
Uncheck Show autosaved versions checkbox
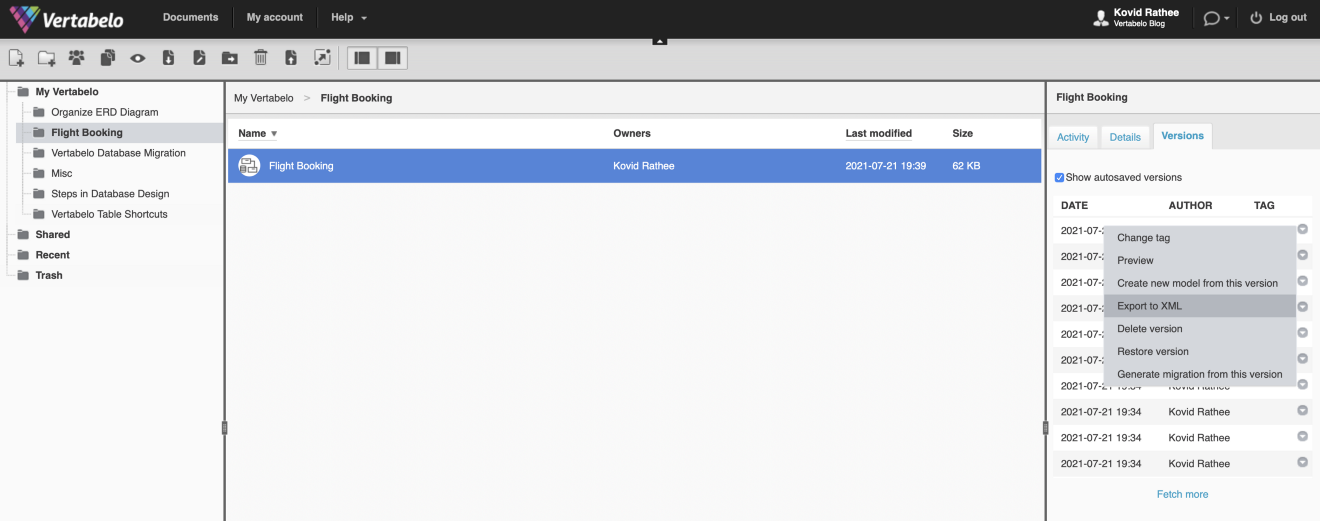click(1060, 178)
